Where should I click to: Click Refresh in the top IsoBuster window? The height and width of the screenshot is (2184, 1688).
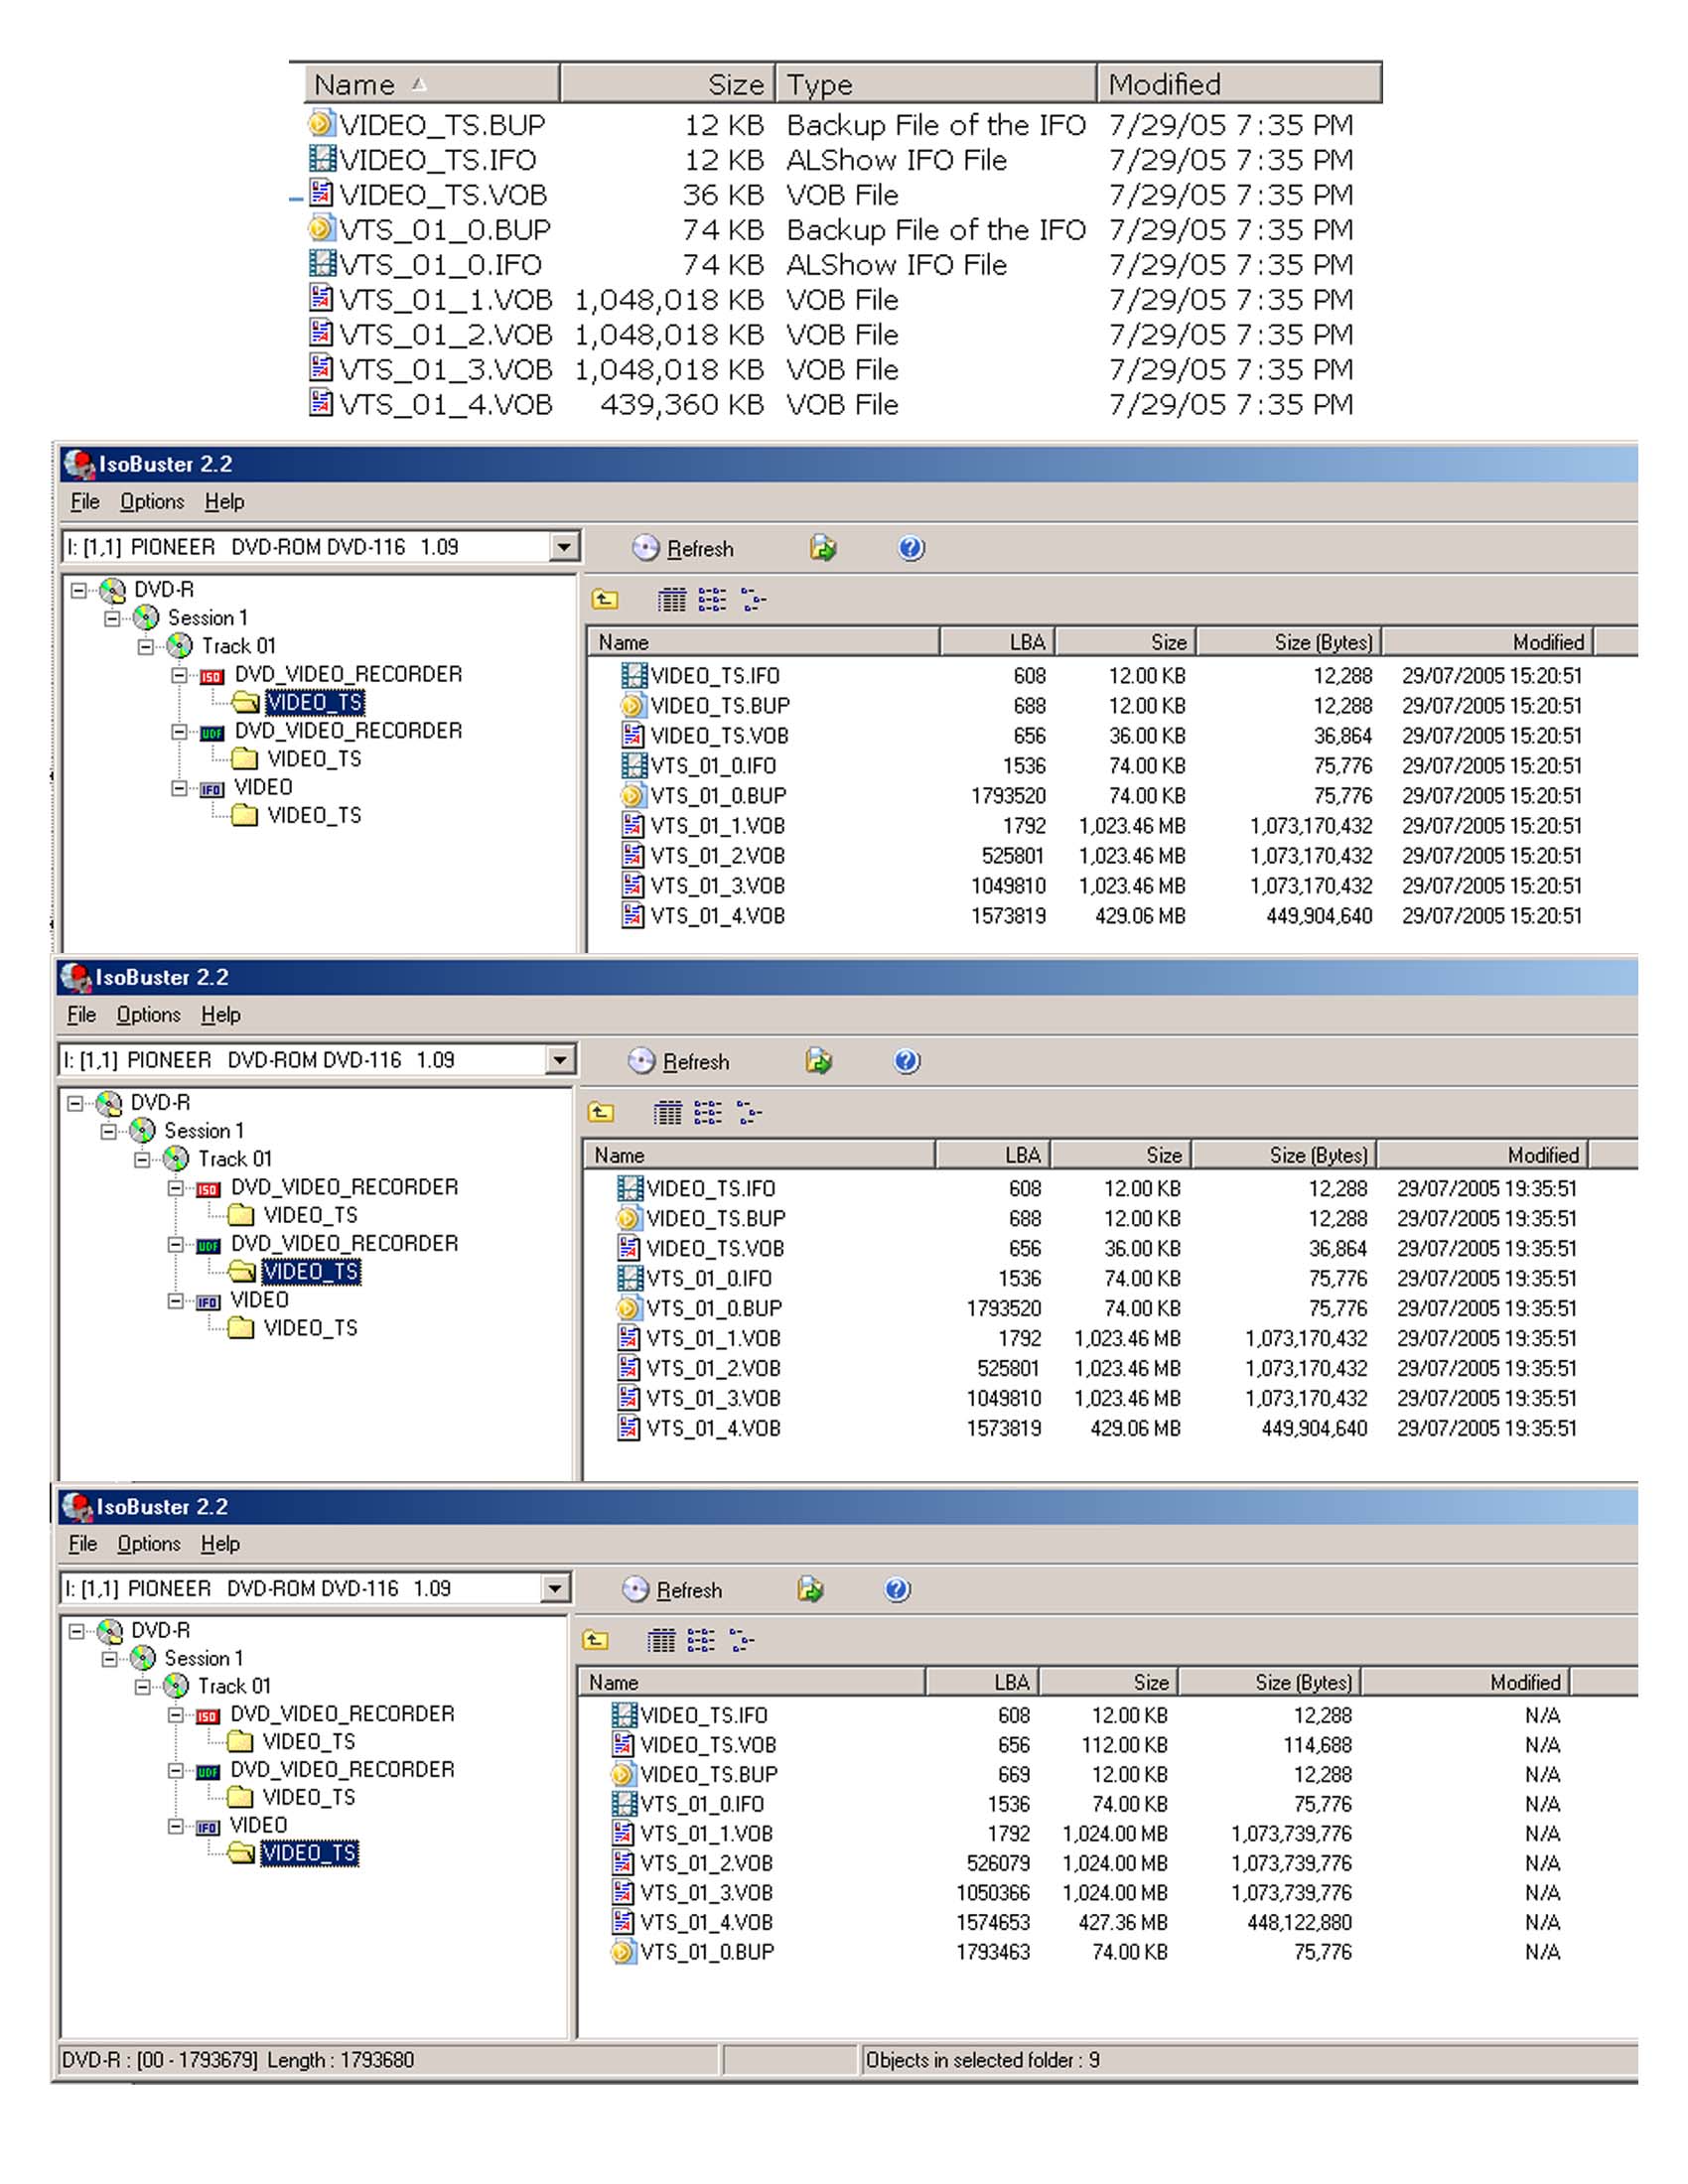[x=683, y=548]
